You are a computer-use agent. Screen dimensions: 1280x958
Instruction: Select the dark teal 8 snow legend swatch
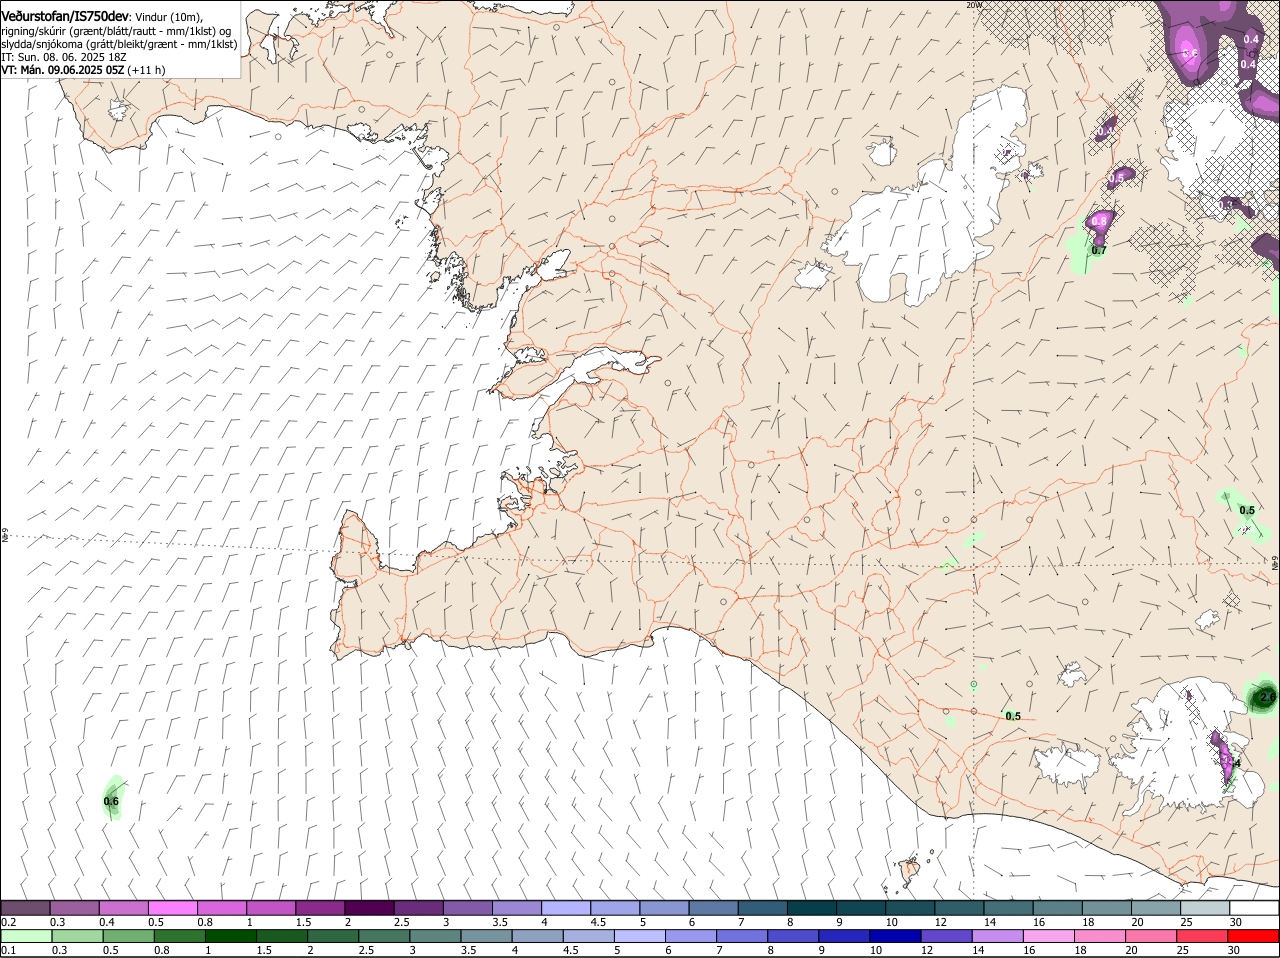click(x=811, y=908)
